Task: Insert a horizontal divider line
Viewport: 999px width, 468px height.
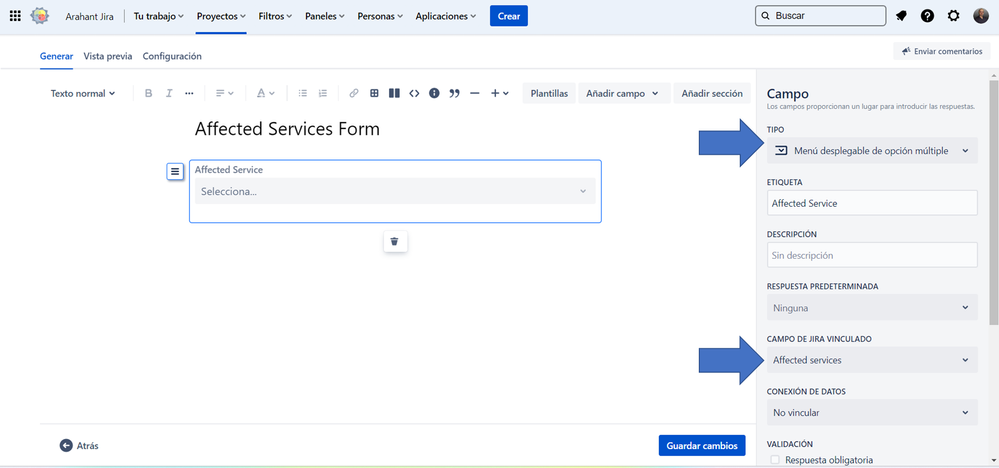Action: pyautogui.click(x=474, y=93)
